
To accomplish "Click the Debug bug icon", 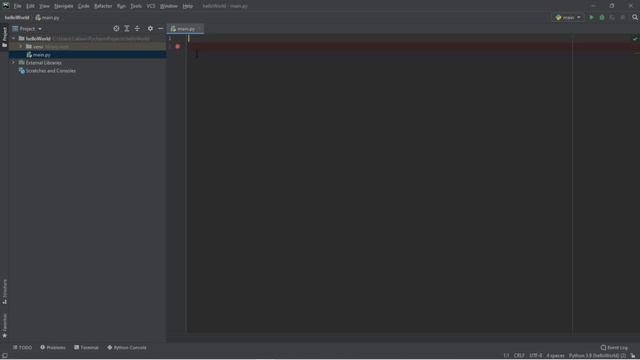I will (x=602, y=18).
